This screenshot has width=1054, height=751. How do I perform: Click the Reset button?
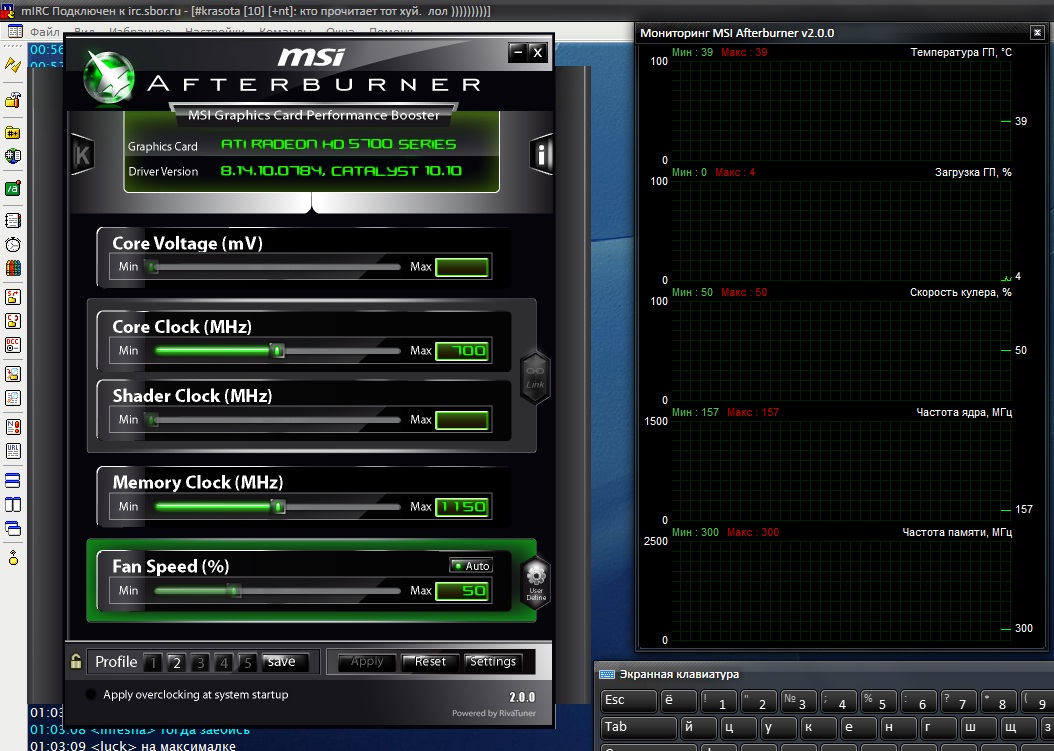pos(430,662)
